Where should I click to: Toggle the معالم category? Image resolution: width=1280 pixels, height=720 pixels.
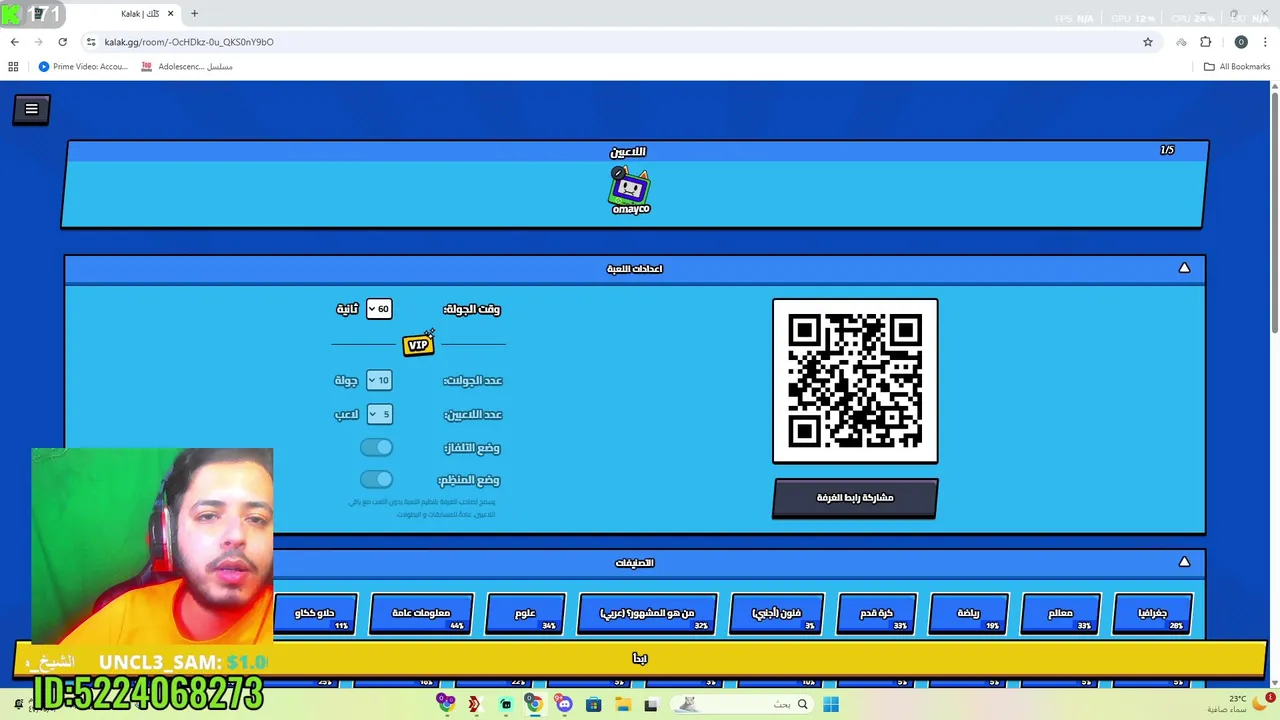tap(1061, 613)
